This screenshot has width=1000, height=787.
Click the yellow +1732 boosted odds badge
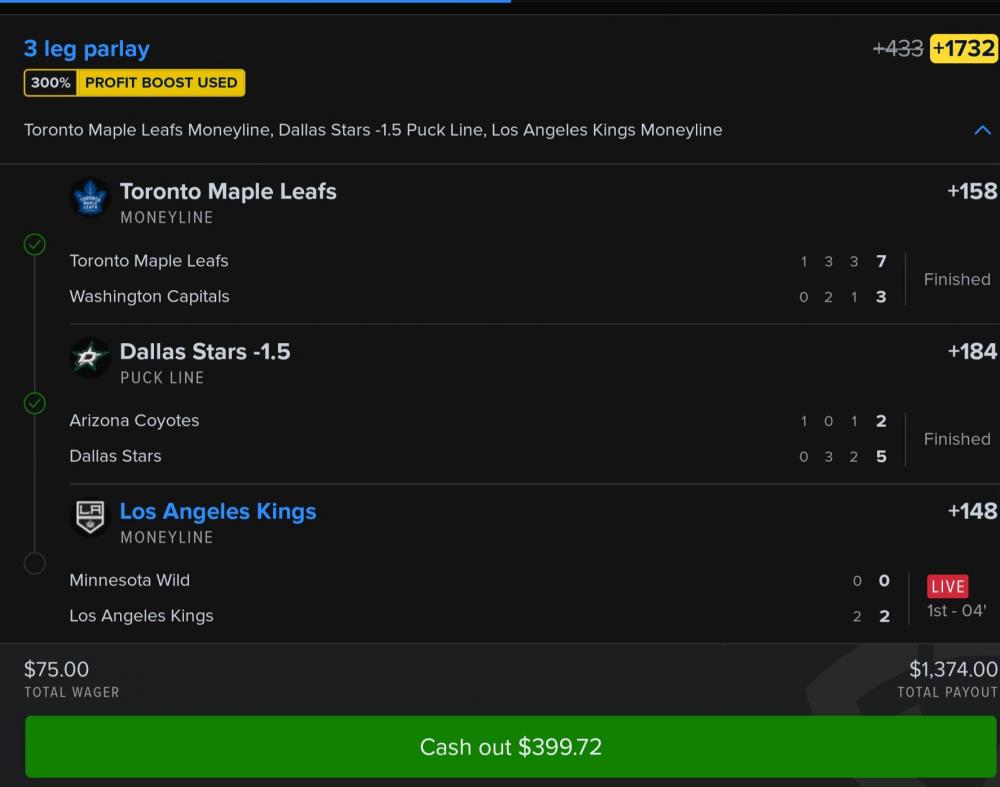coord(966,49)
